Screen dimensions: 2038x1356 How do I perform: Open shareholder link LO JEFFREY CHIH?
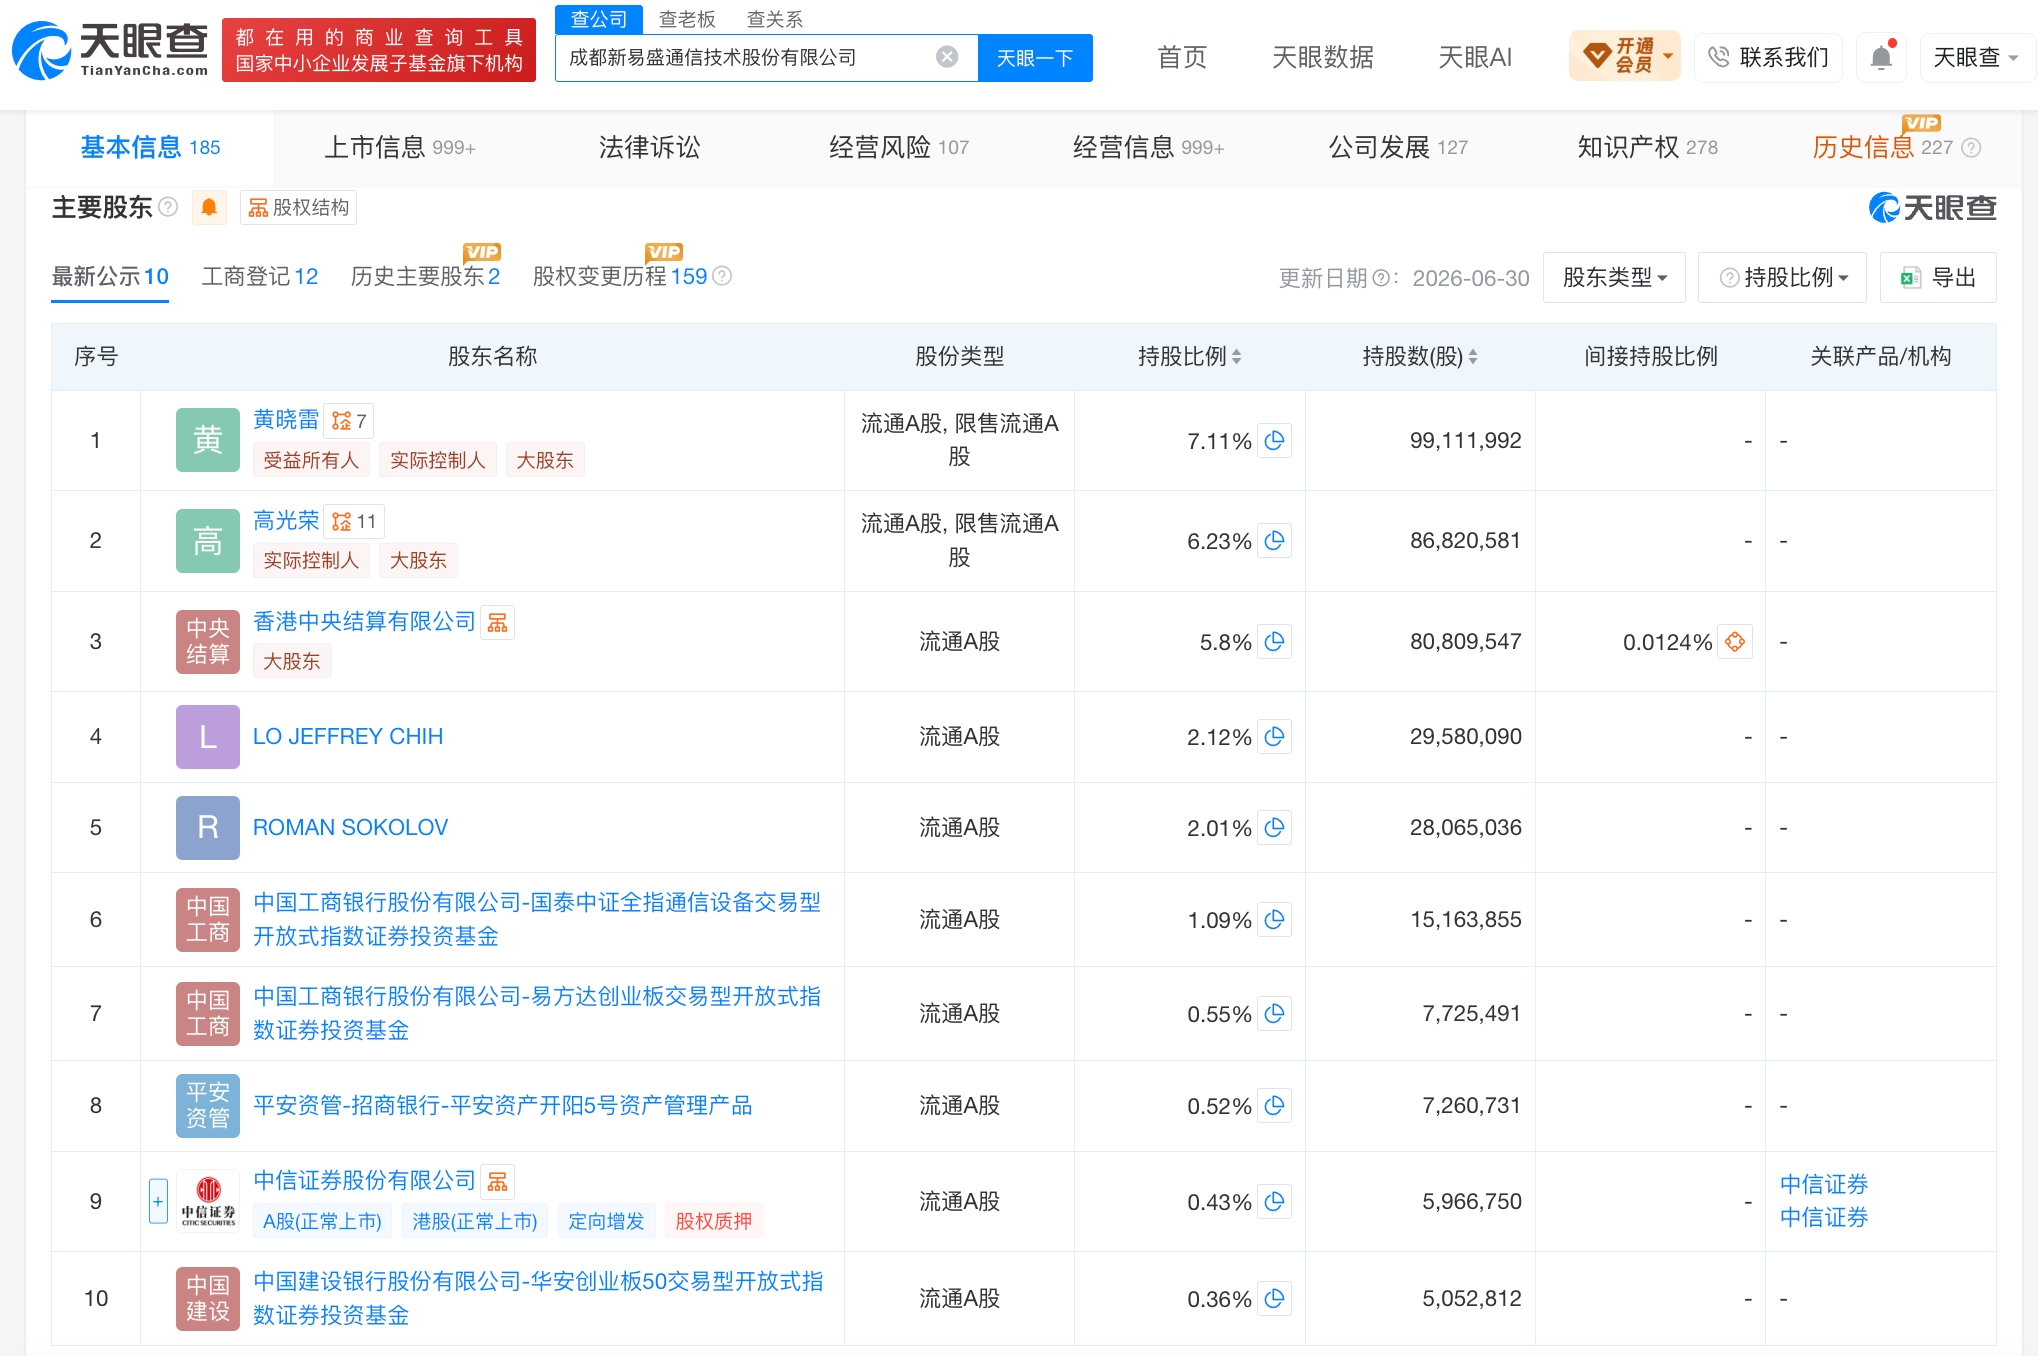tap(347, 737)
